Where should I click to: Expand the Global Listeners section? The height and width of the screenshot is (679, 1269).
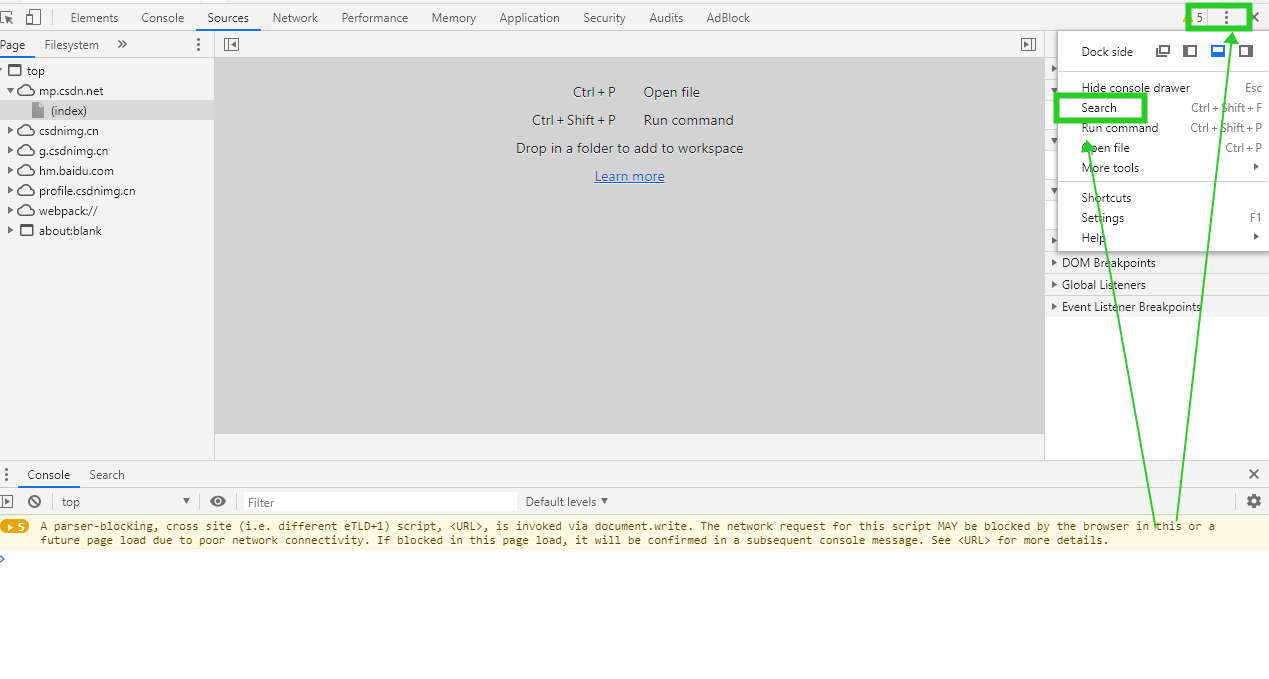(1157, 285)
